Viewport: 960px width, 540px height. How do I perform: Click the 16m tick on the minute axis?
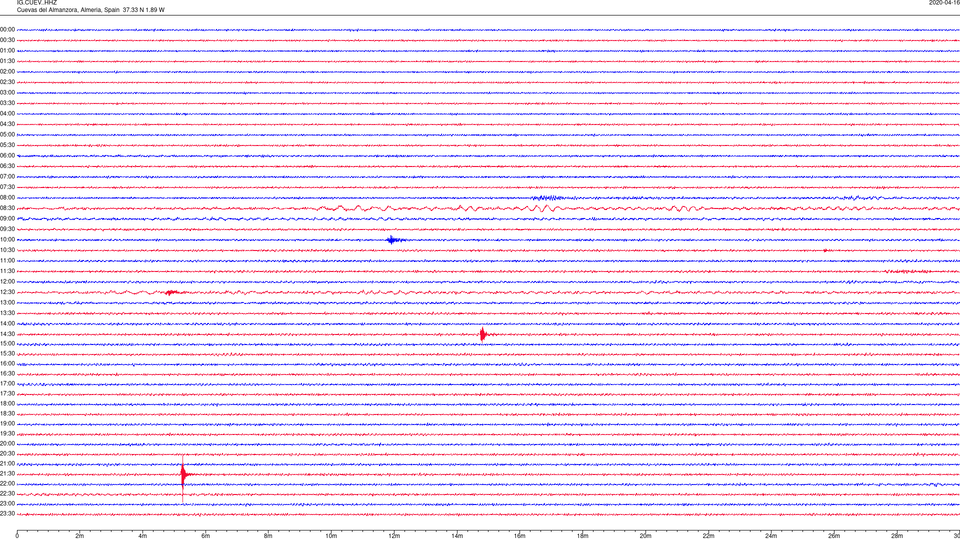click(x=520, y=536)
